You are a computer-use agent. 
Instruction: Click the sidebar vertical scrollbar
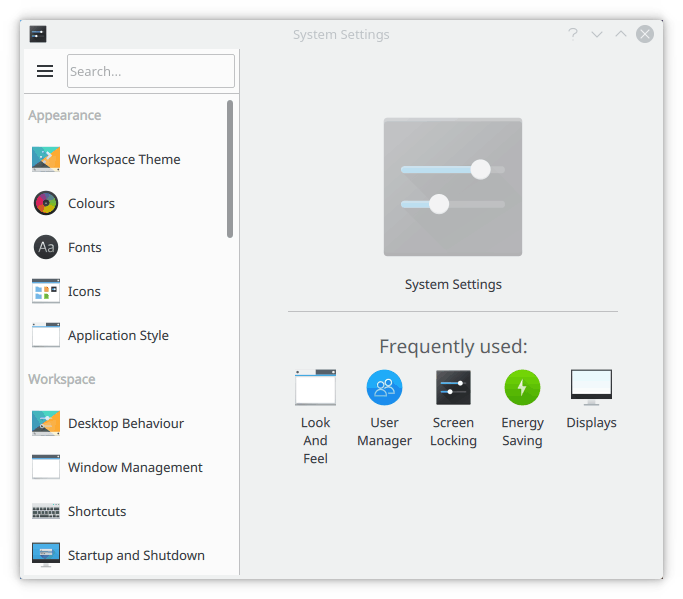[x=230, y=168]
